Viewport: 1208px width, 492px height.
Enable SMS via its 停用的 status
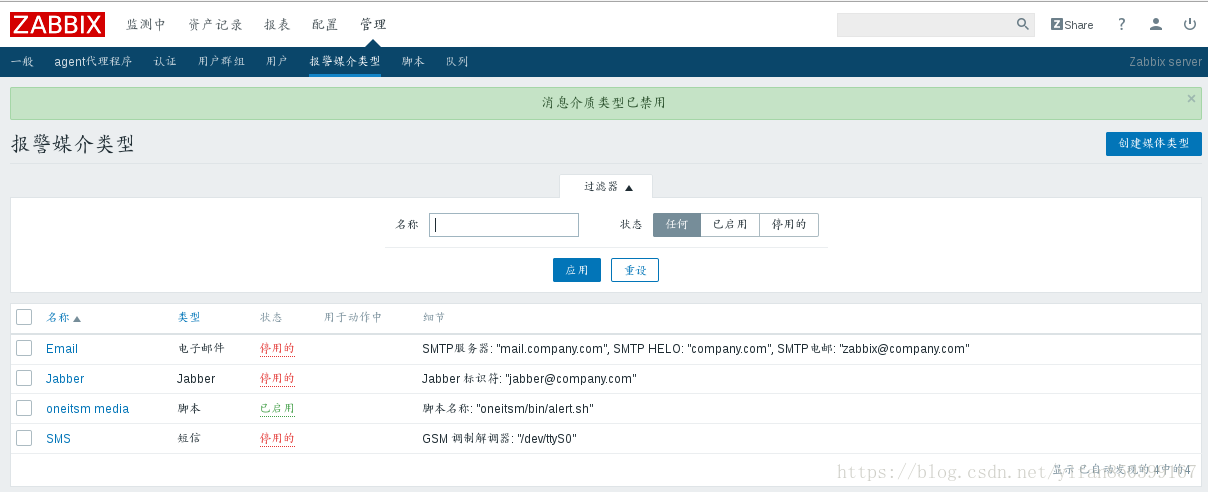click(x=277, y=439)
